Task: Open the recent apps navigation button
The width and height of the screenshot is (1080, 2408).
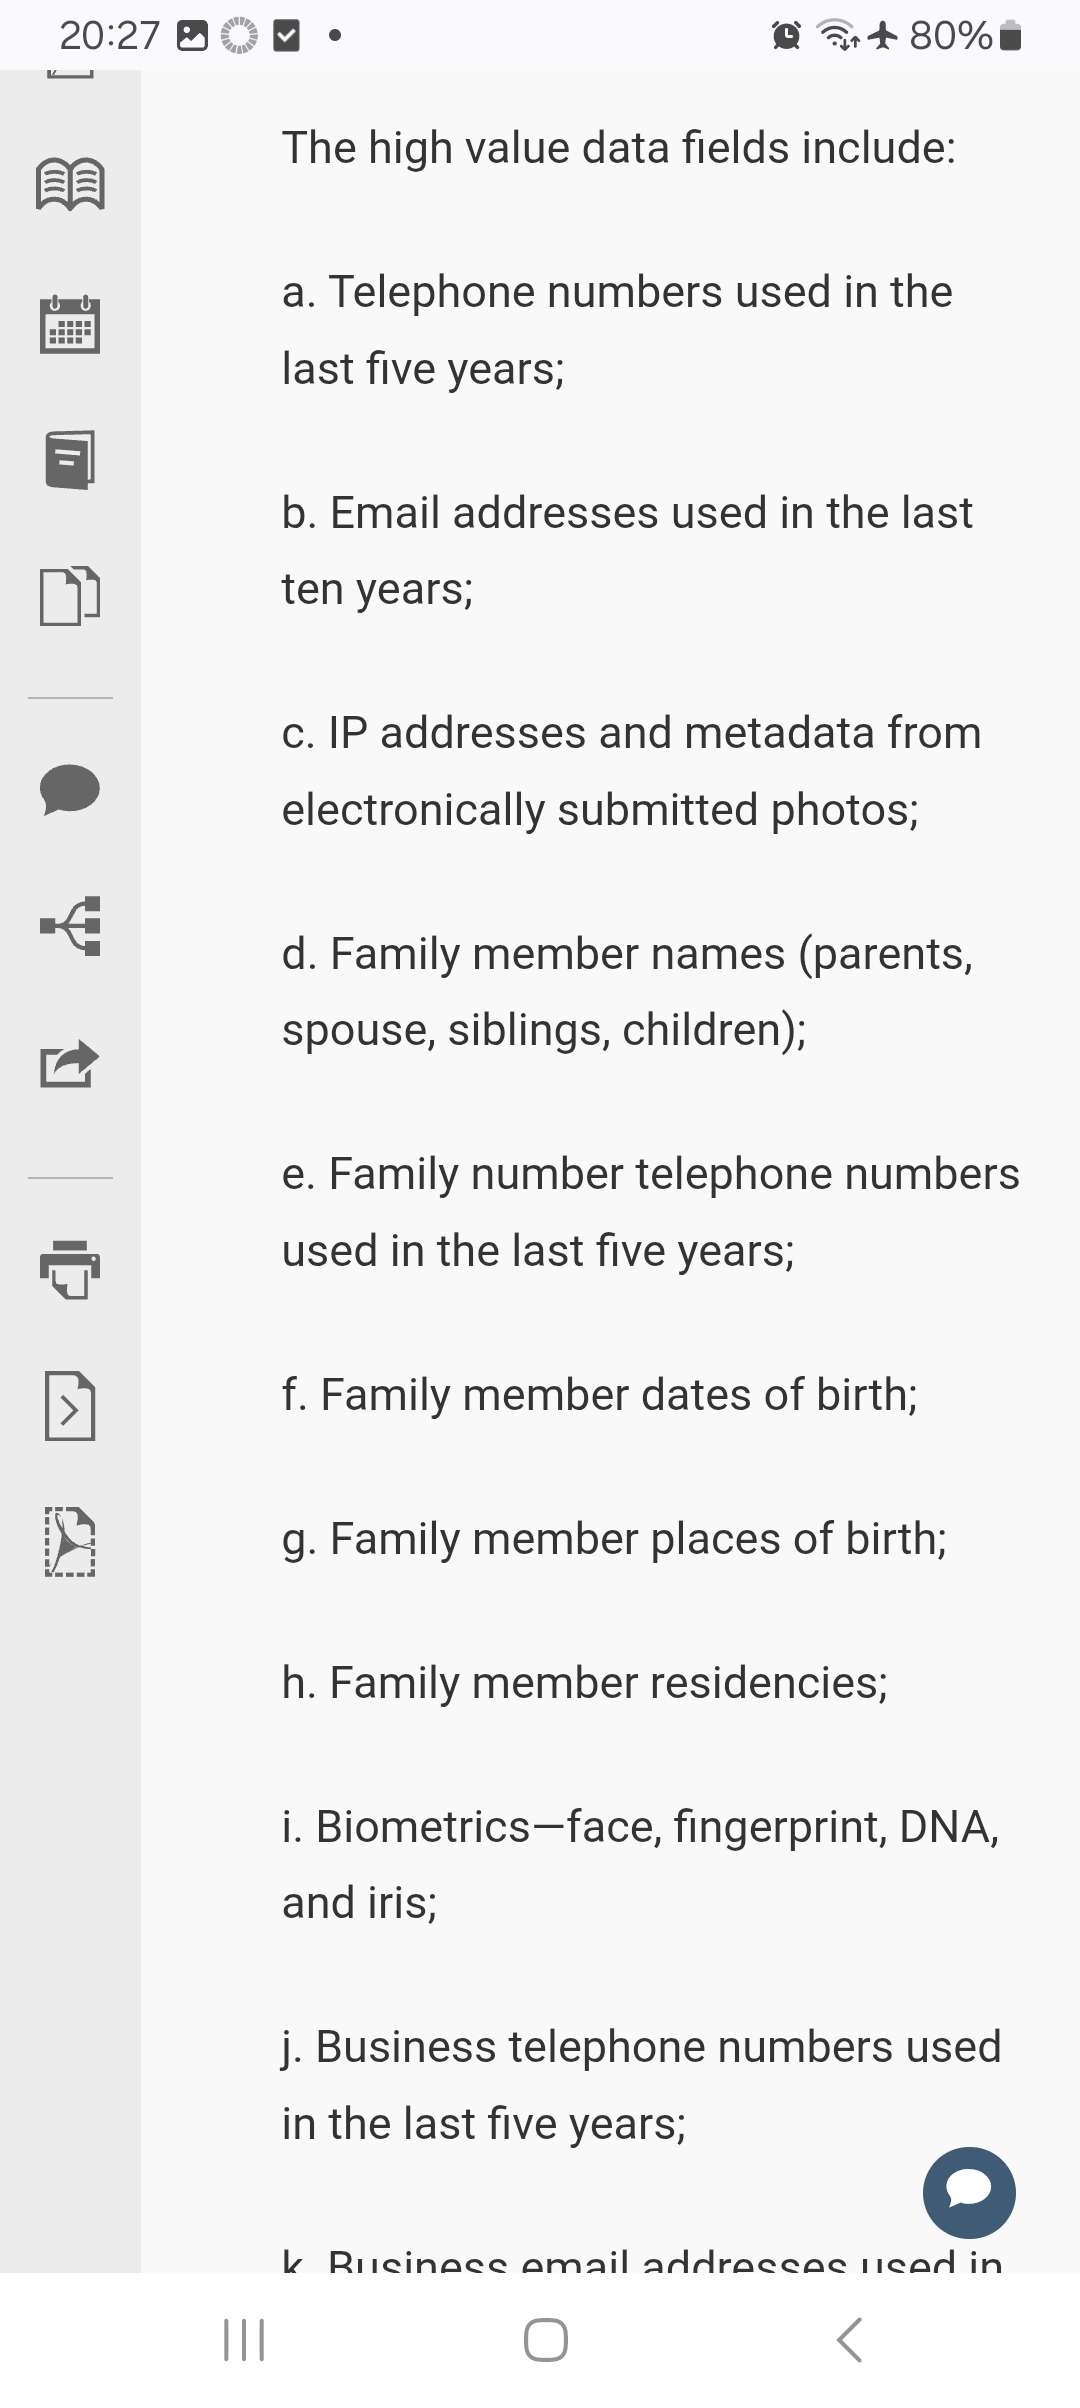Action: tap(243, 2340)
